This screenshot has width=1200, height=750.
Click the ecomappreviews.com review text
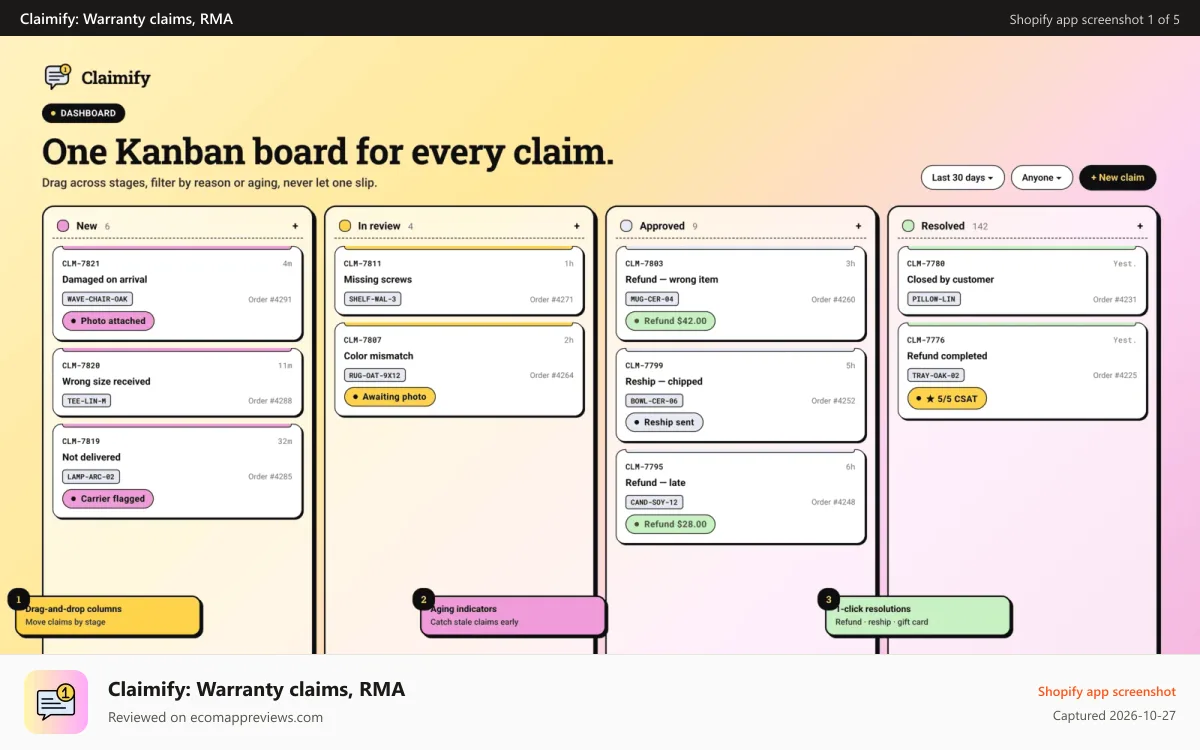pyautogui.click(x=215, y=717)
